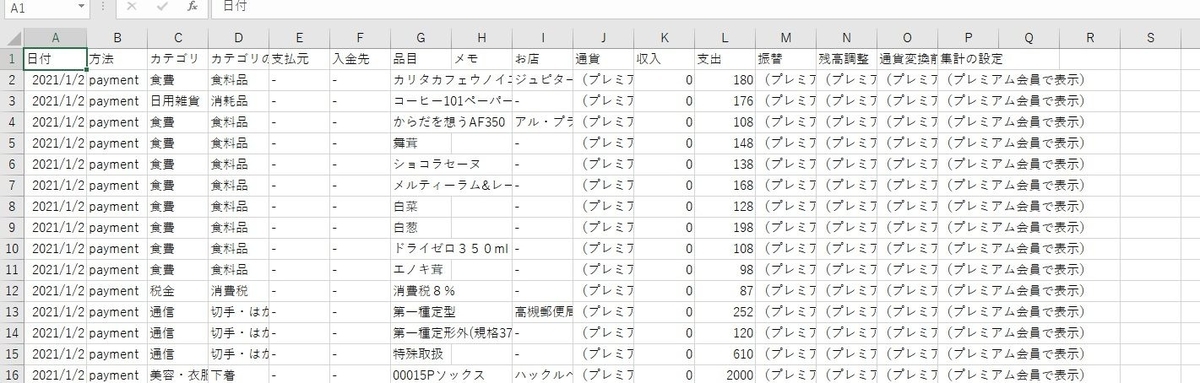
Task: Click the エノキ茸 item cell
Action: [421, 269]
